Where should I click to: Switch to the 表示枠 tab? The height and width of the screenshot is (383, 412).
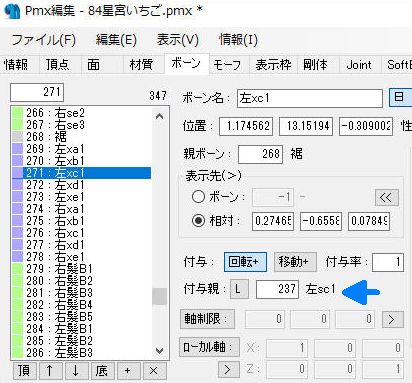pyautogui.click(x=273, y=64)
